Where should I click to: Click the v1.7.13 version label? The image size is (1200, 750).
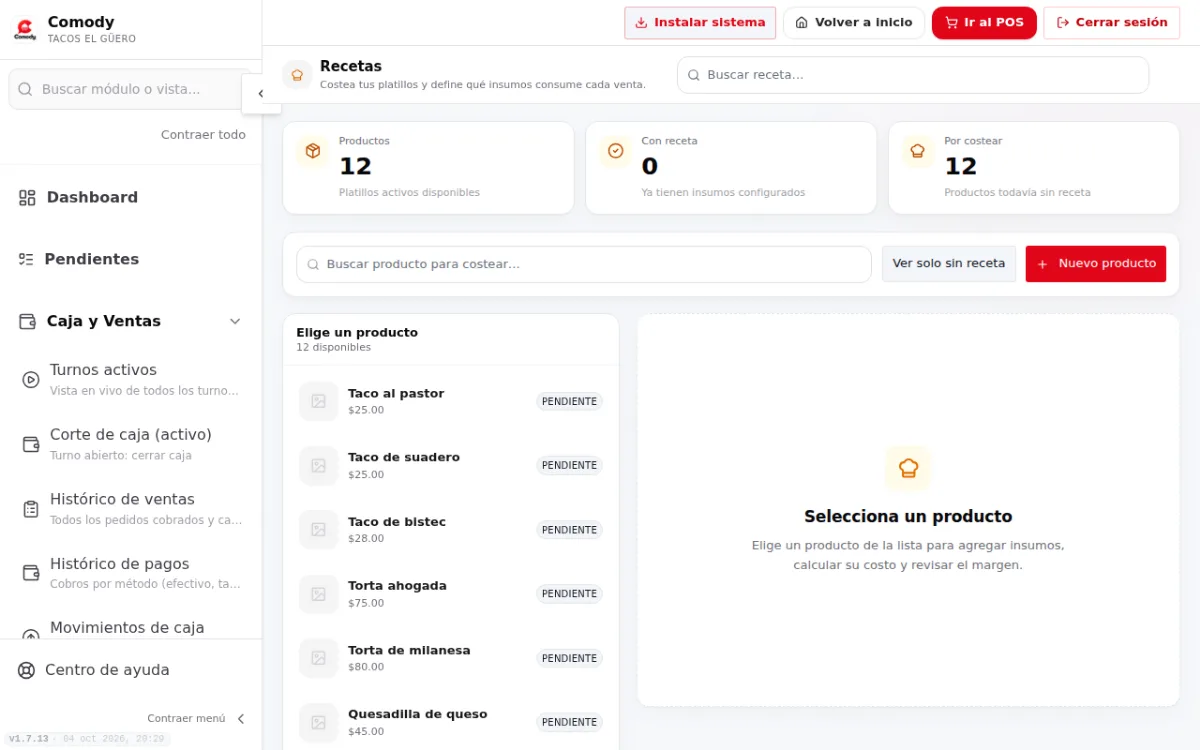(29, 739)
